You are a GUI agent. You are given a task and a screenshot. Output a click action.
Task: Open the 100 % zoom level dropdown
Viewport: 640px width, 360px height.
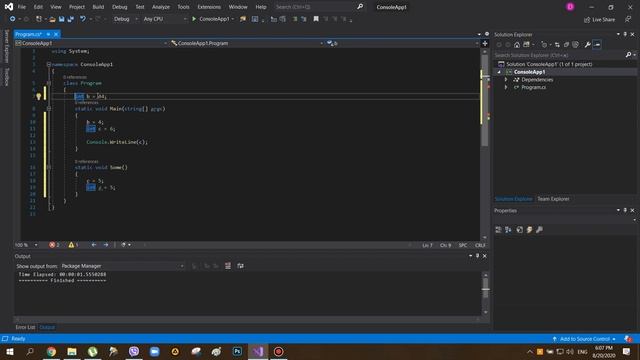[26, 245]
